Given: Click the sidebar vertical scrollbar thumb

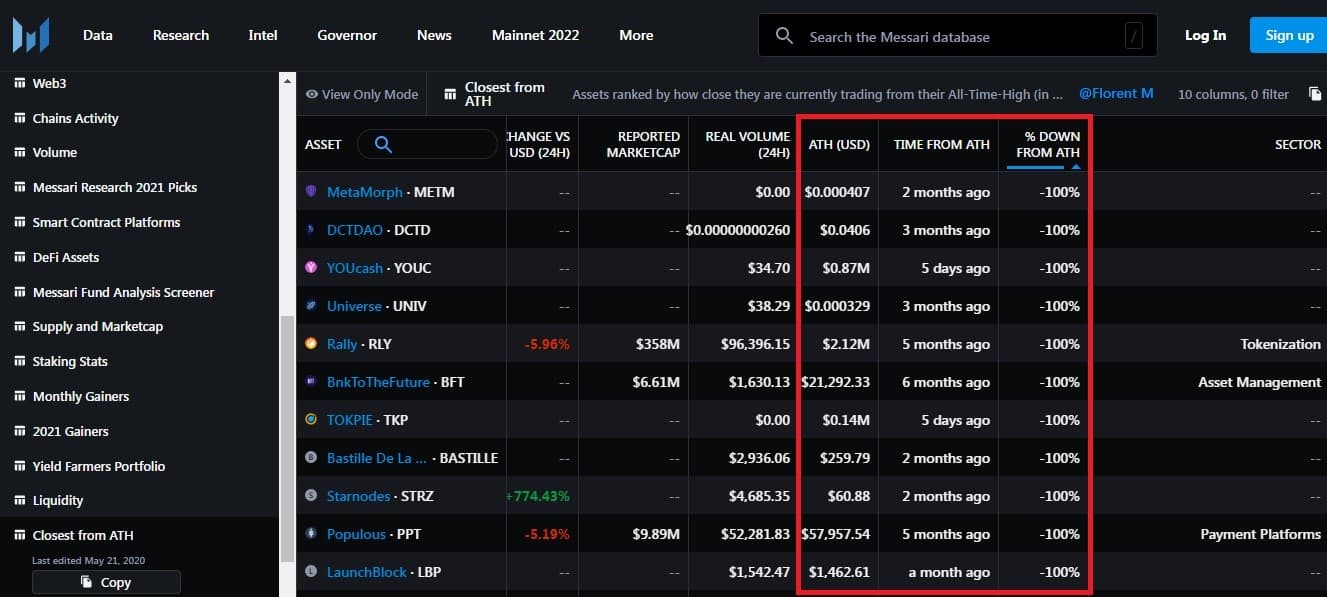Looking at the screenshot, I should pos(287,437).
